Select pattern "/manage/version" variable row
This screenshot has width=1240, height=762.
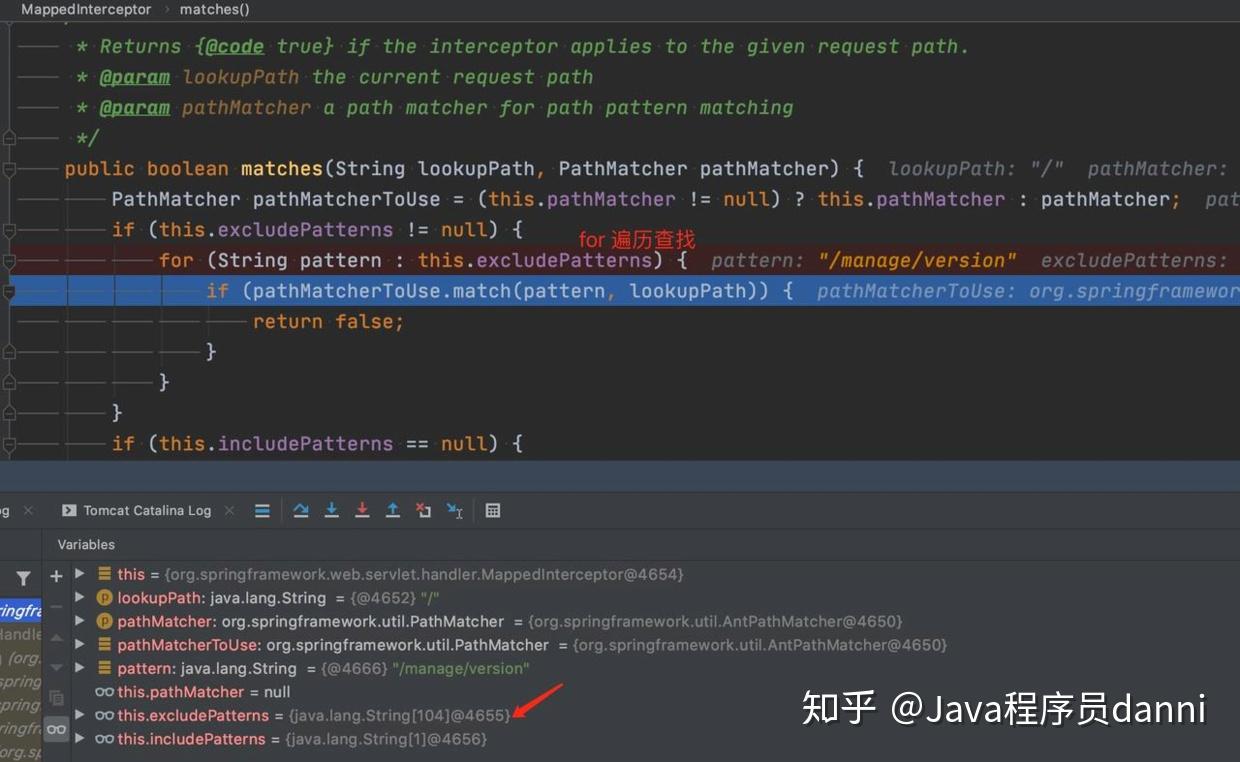[313, 668]
